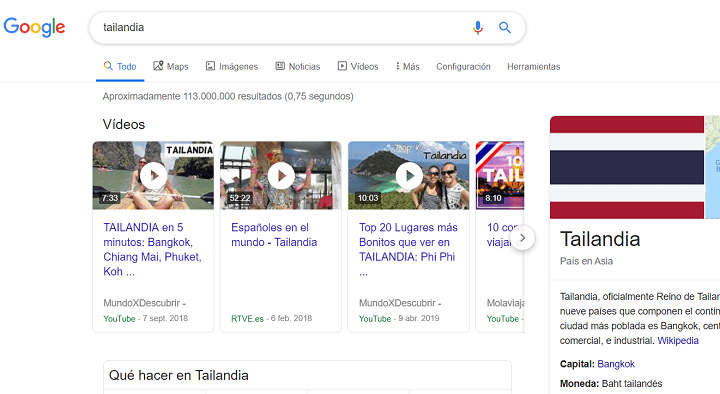
Task: Click the 6 feb. 2018 date text
Action: pos(291,318)
